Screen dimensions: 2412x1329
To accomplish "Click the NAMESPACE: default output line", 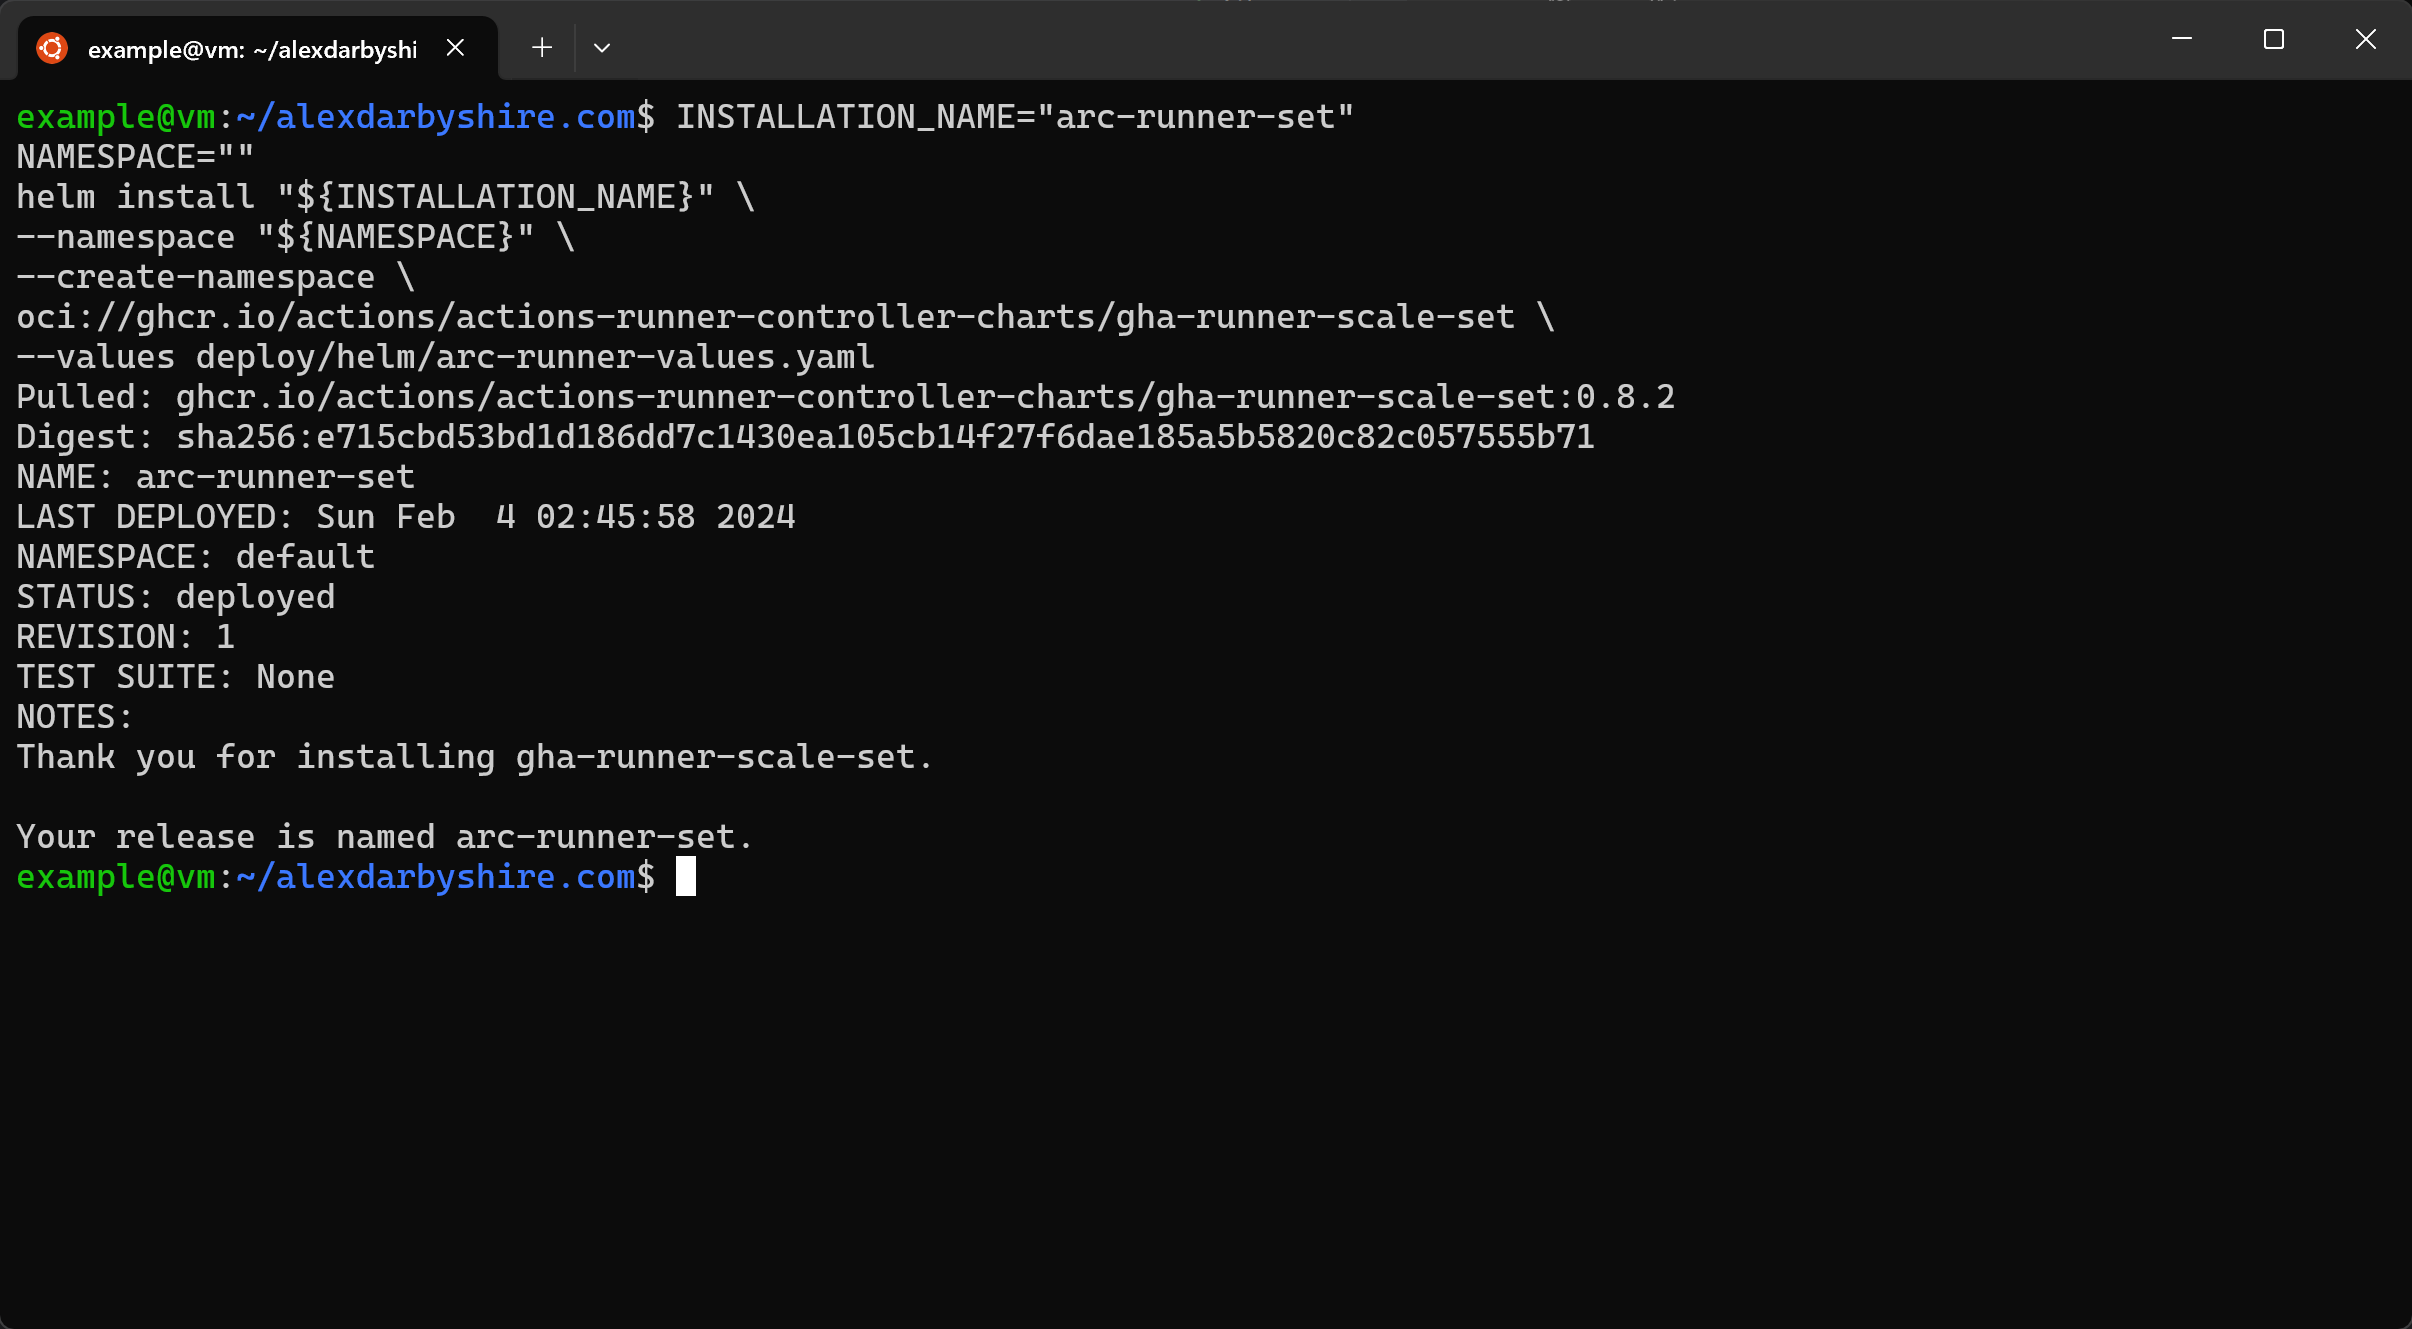I will click(196, 557).
